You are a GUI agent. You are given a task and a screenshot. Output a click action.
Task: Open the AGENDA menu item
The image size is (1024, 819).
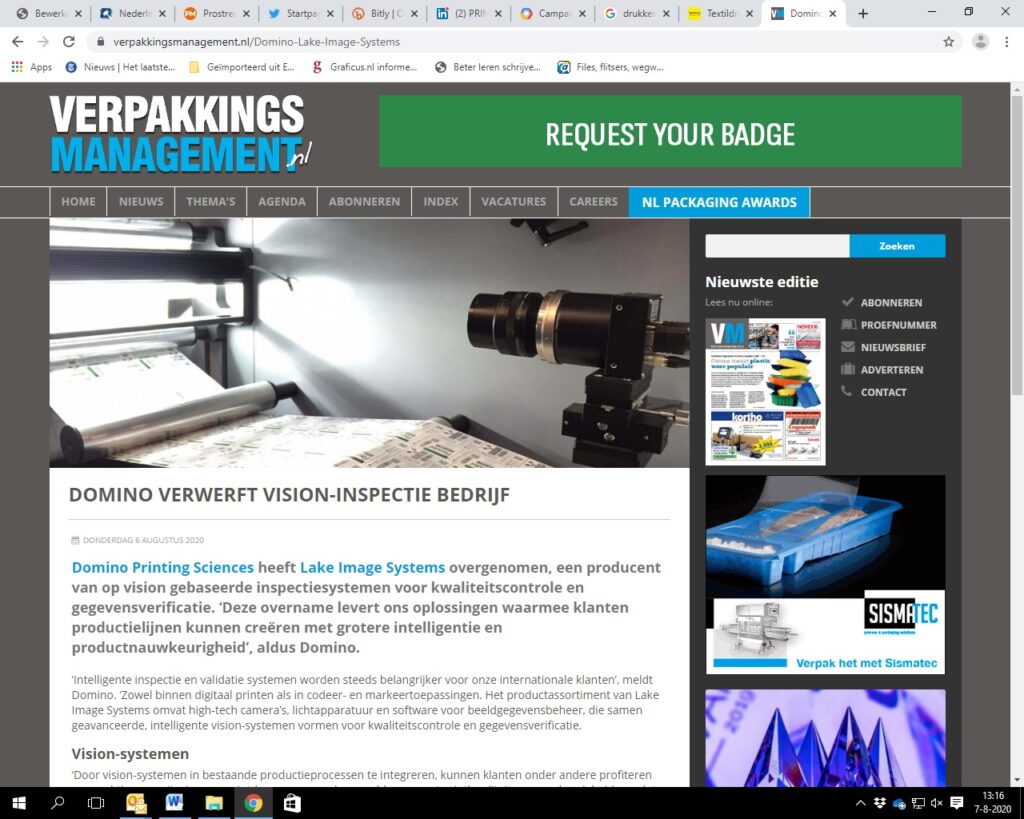[281, 202]
